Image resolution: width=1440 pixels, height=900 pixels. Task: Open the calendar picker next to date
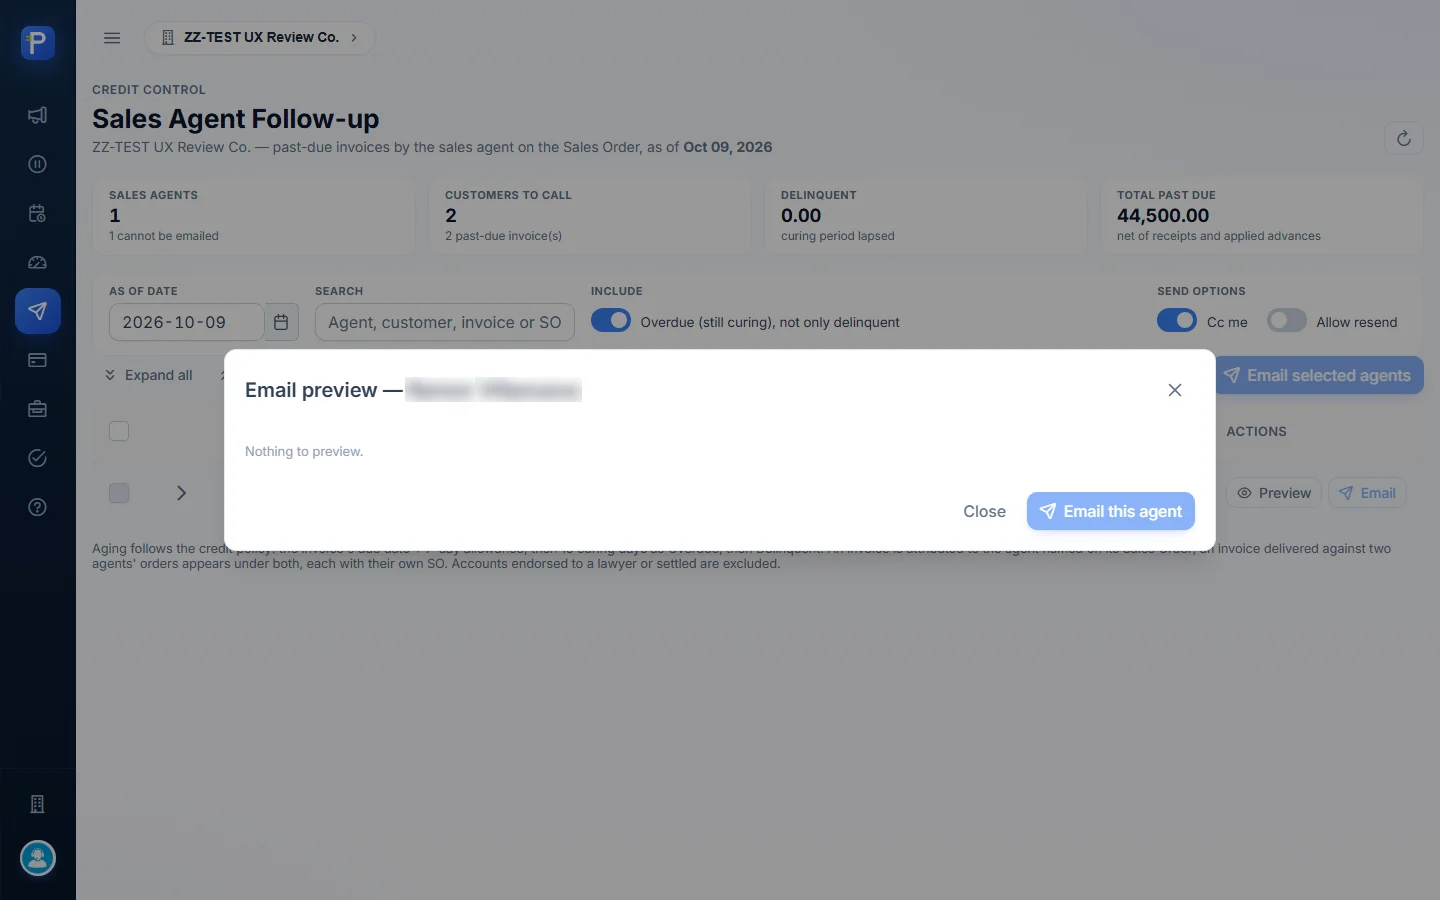pos(281,322)
